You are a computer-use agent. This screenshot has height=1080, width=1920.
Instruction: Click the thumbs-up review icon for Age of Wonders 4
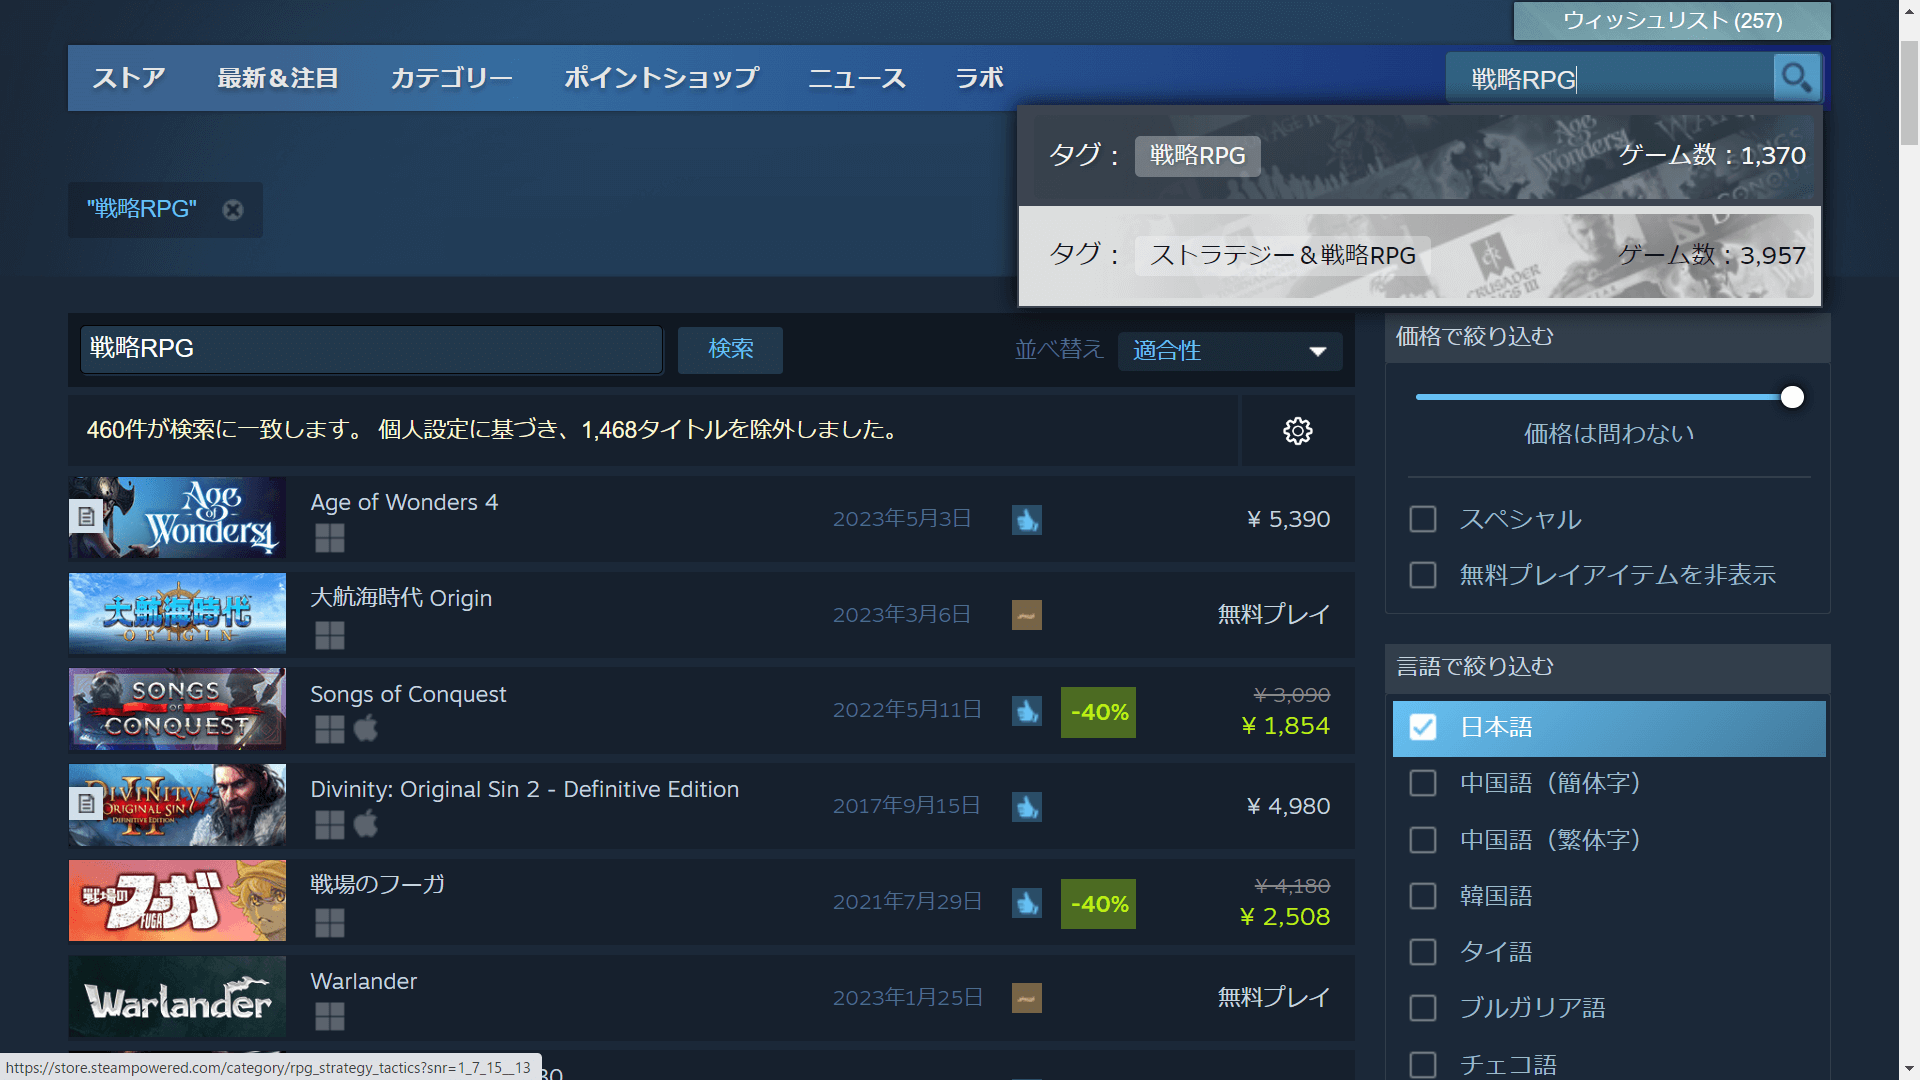click(1026, 519)
